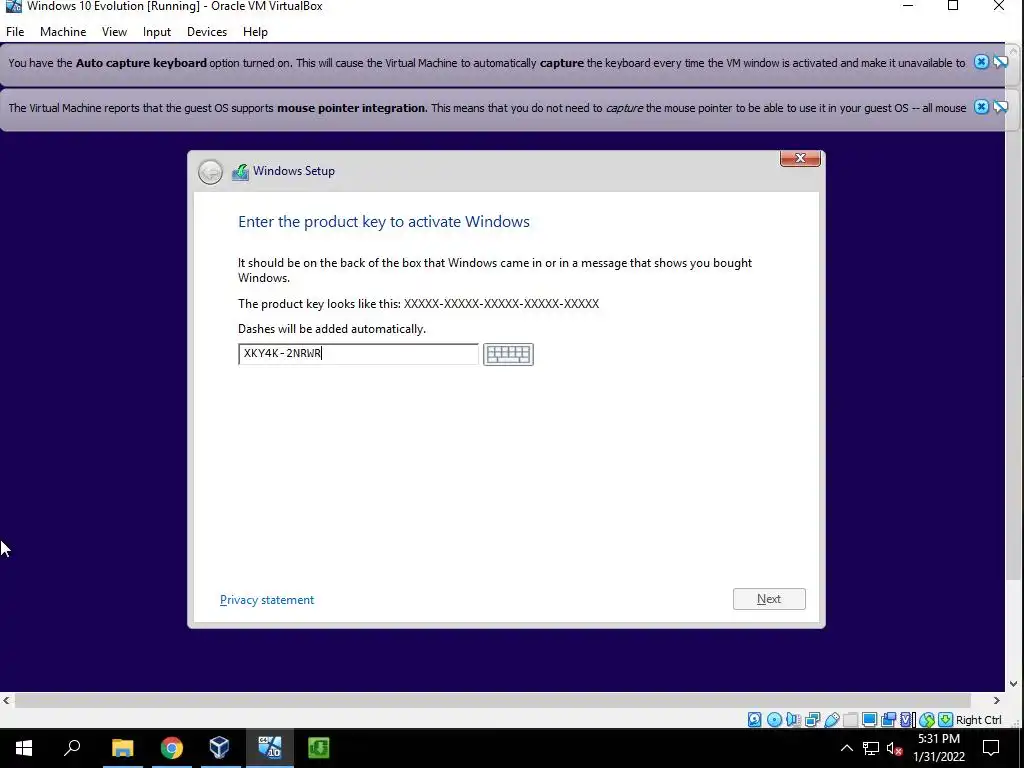
Task: Open VirtualBox Manager cube icon on taskbar
Action: point(219,748)
